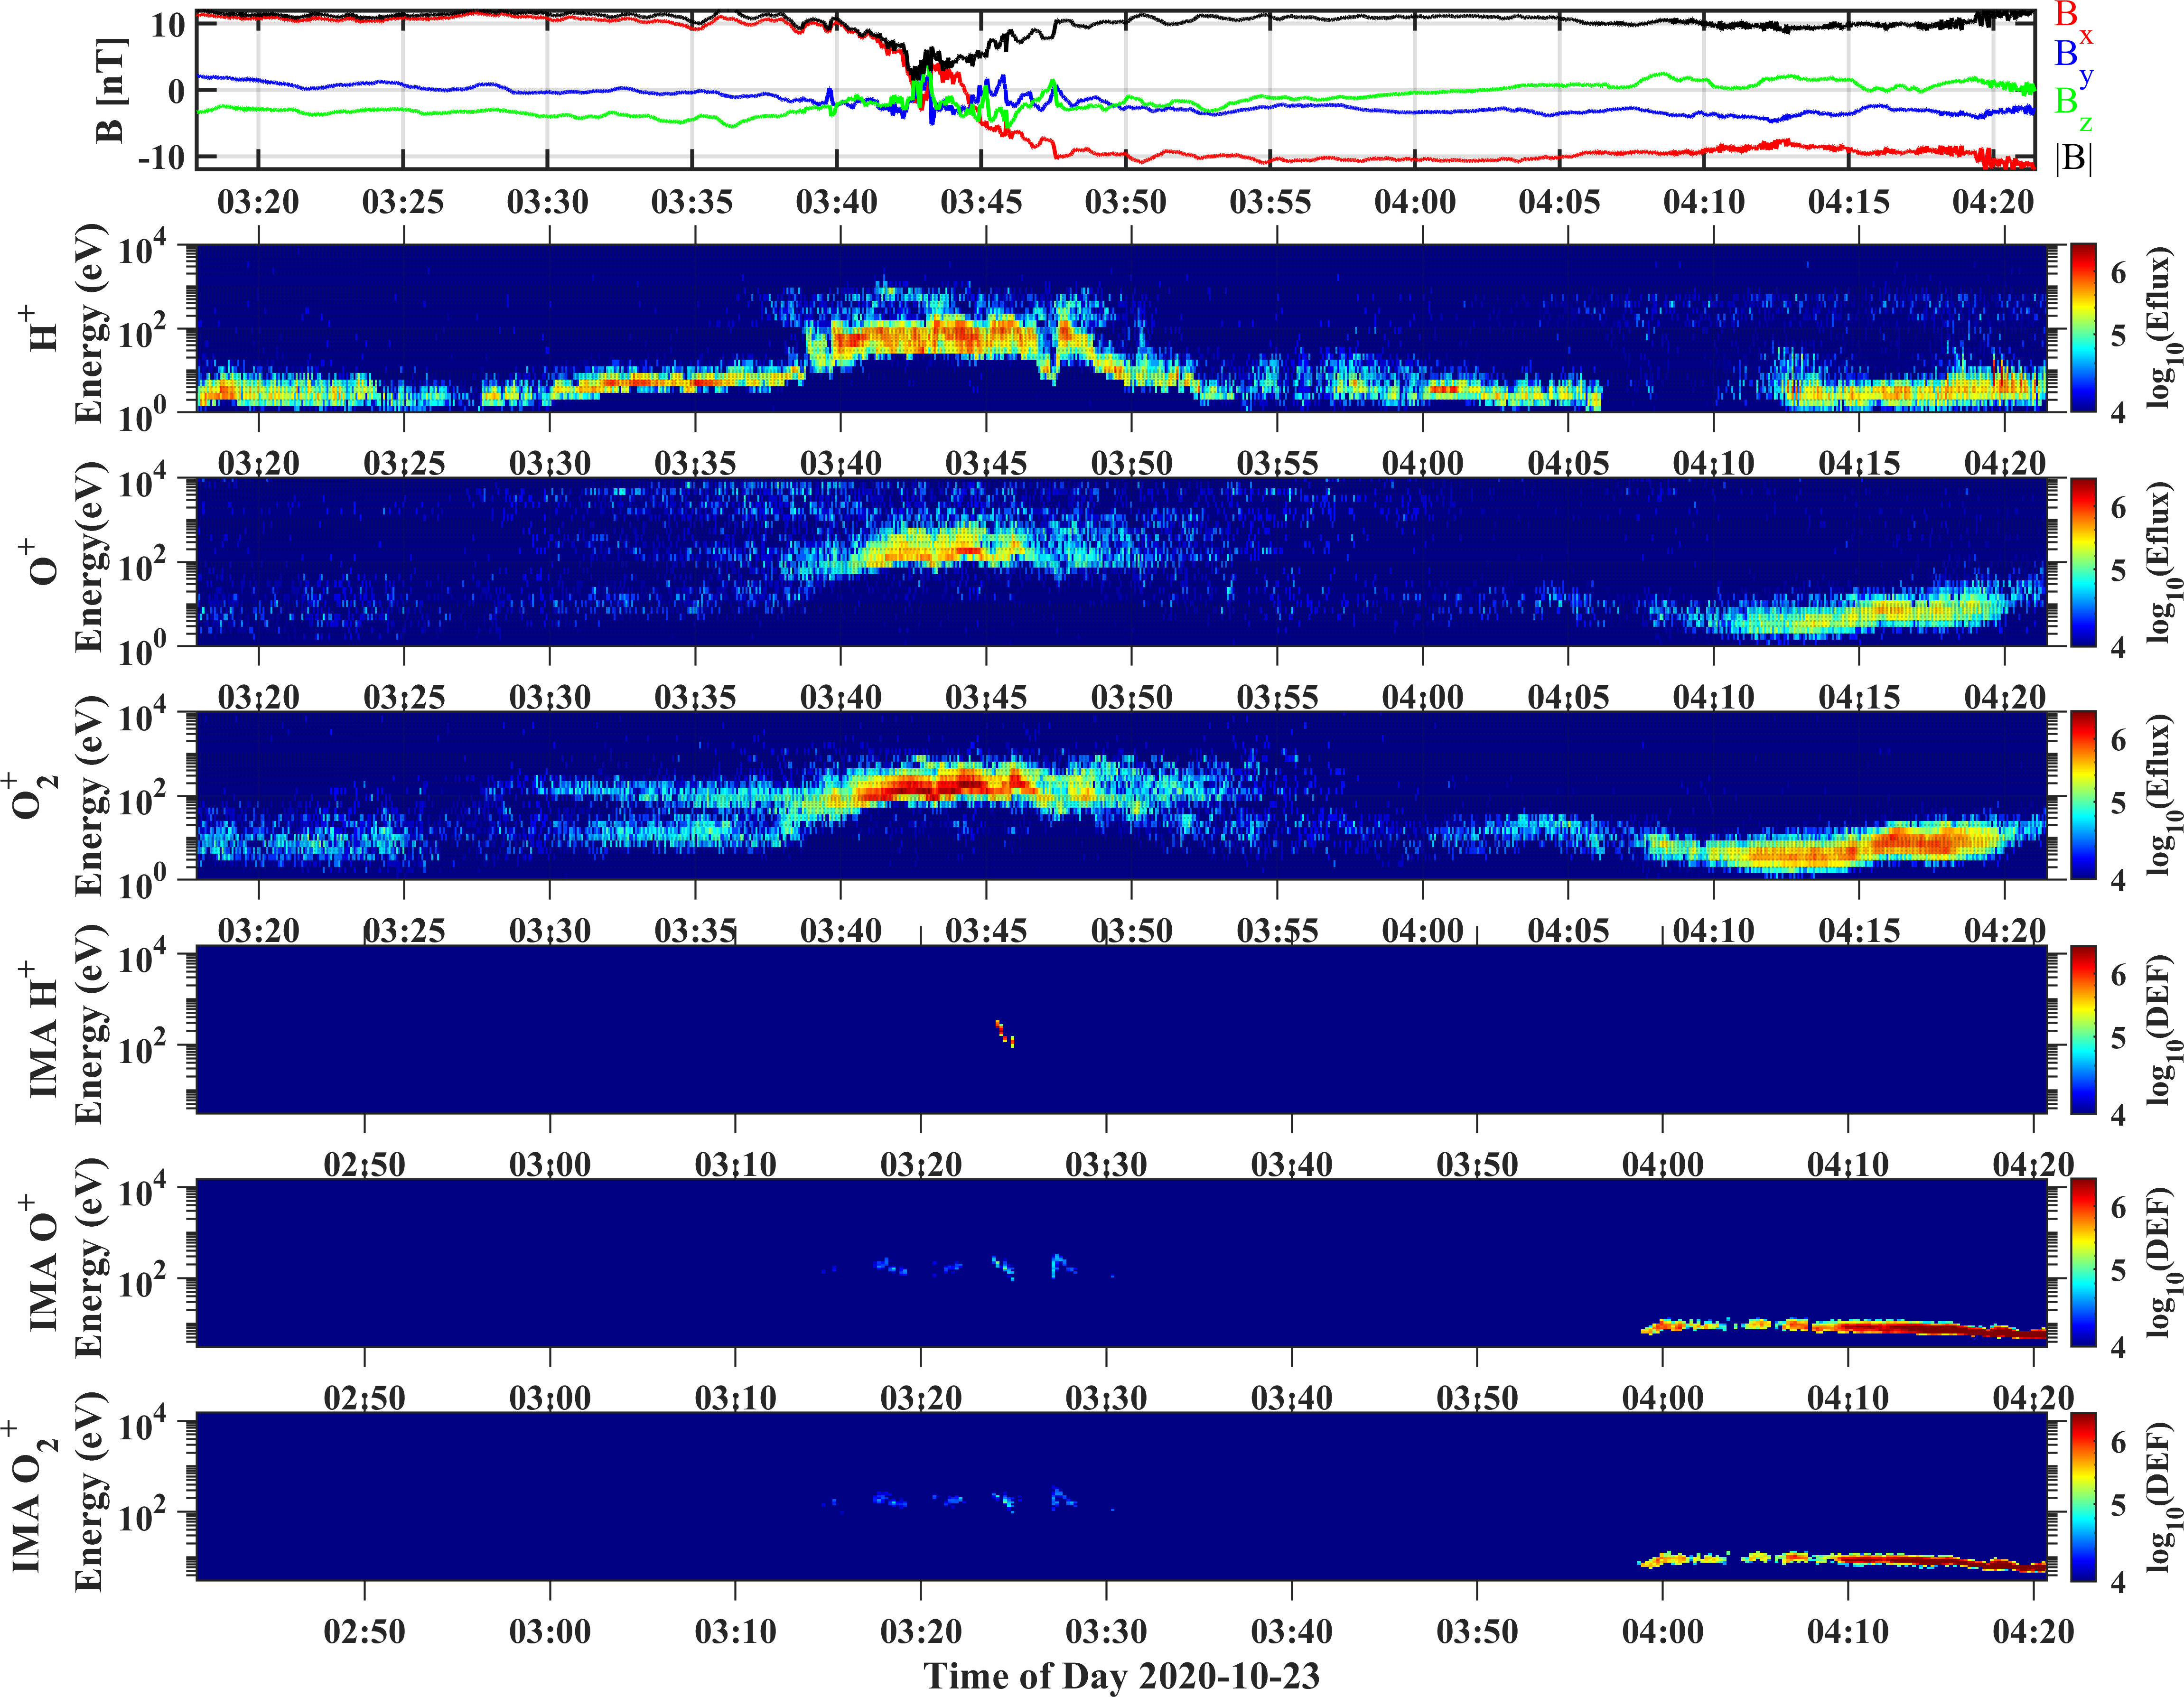This screenshot has height=1697, width=2184.
Task: Click the H+ panel colorbar
Action: pyautogui.click(x=2083, y=327)
